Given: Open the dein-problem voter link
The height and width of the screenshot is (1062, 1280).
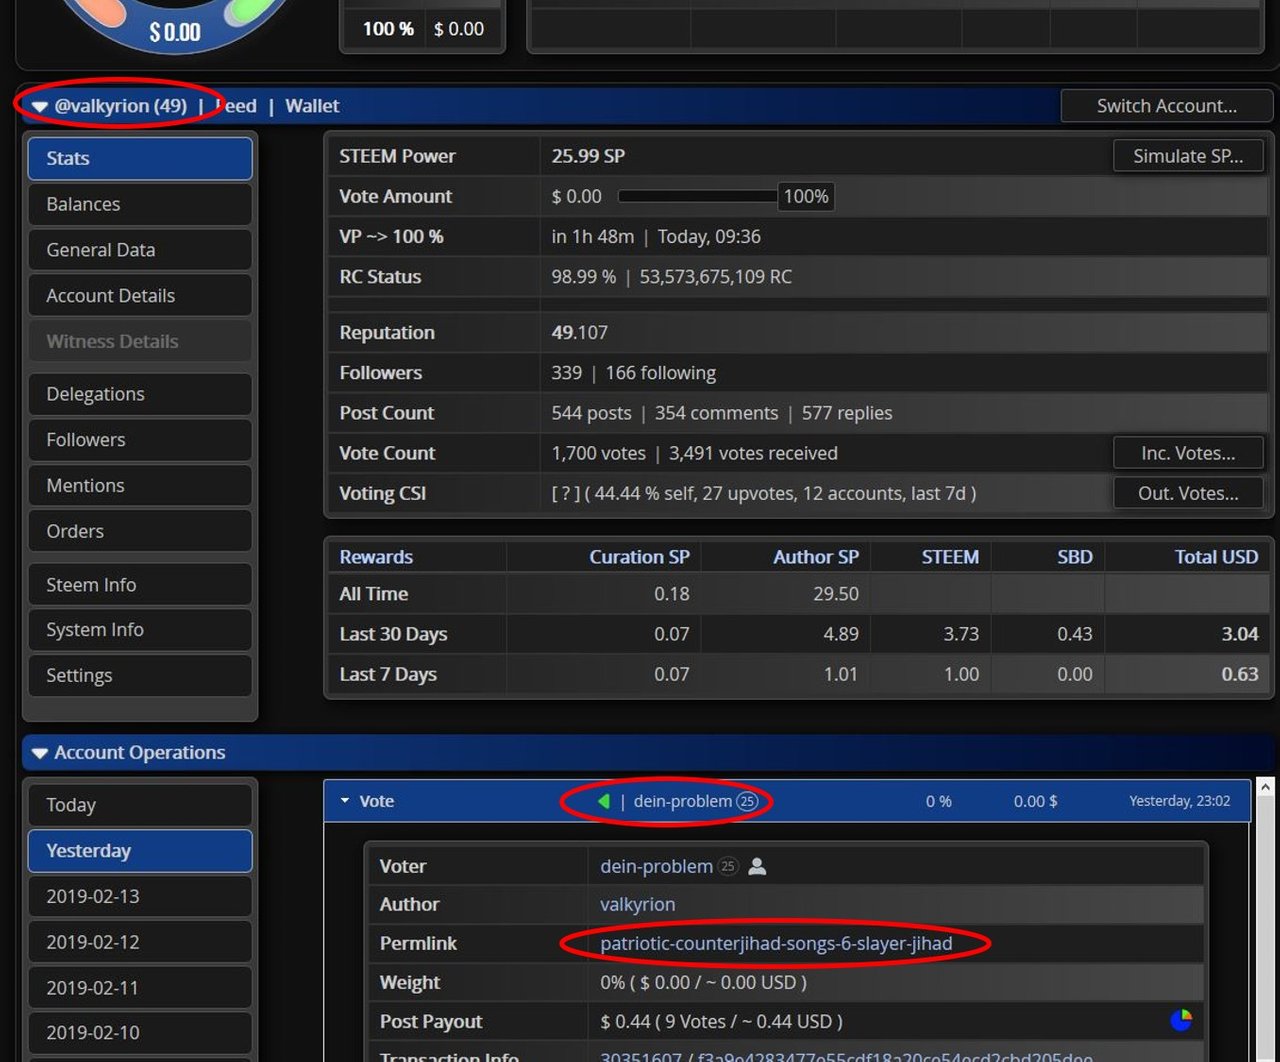Looking at the screenshot, I should pyautogui.click(x=656, y=867).
